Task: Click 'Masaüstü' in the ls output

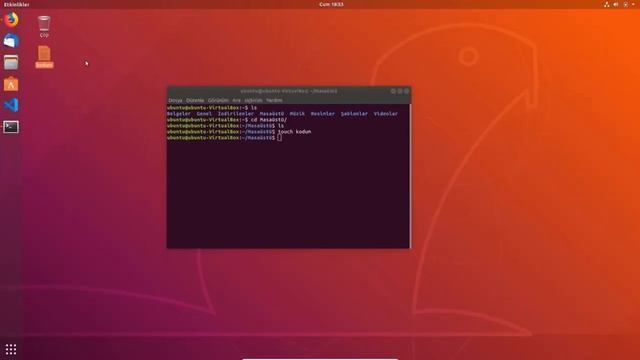Action: 272,114
